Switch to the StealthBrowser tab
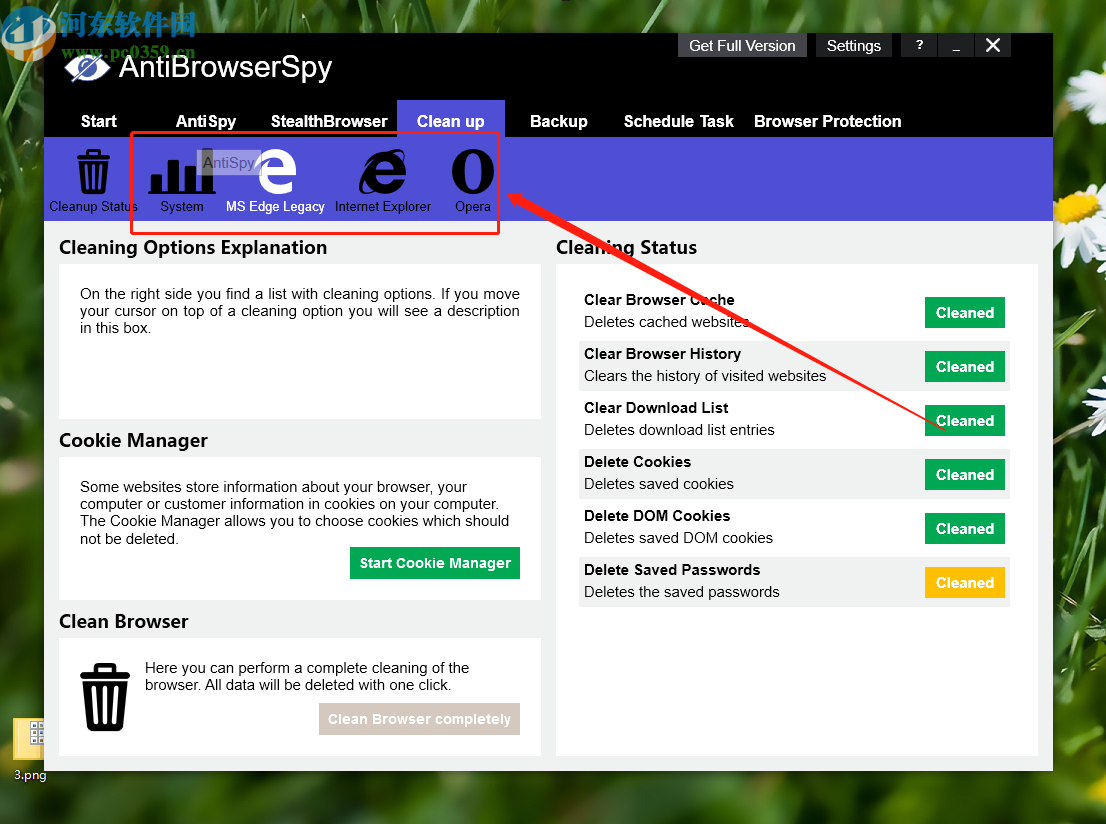Screen dimensions: 1106x824 pyautogui.click(x=329, y=121)
